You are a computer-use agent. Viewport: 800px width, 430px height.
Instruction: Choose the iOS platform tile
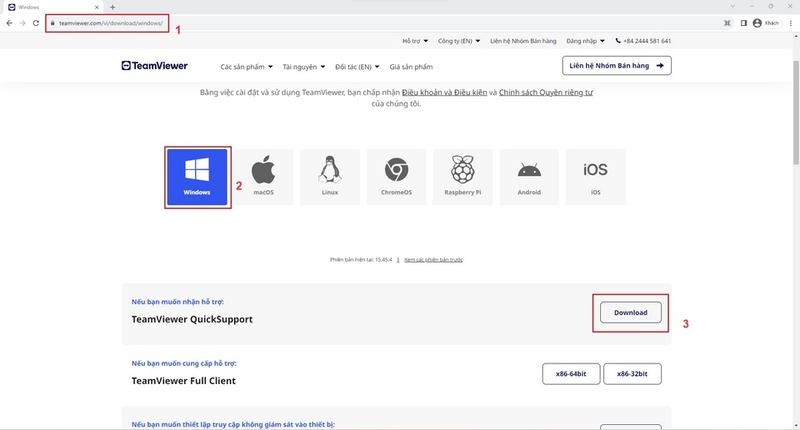pos(595,177)
